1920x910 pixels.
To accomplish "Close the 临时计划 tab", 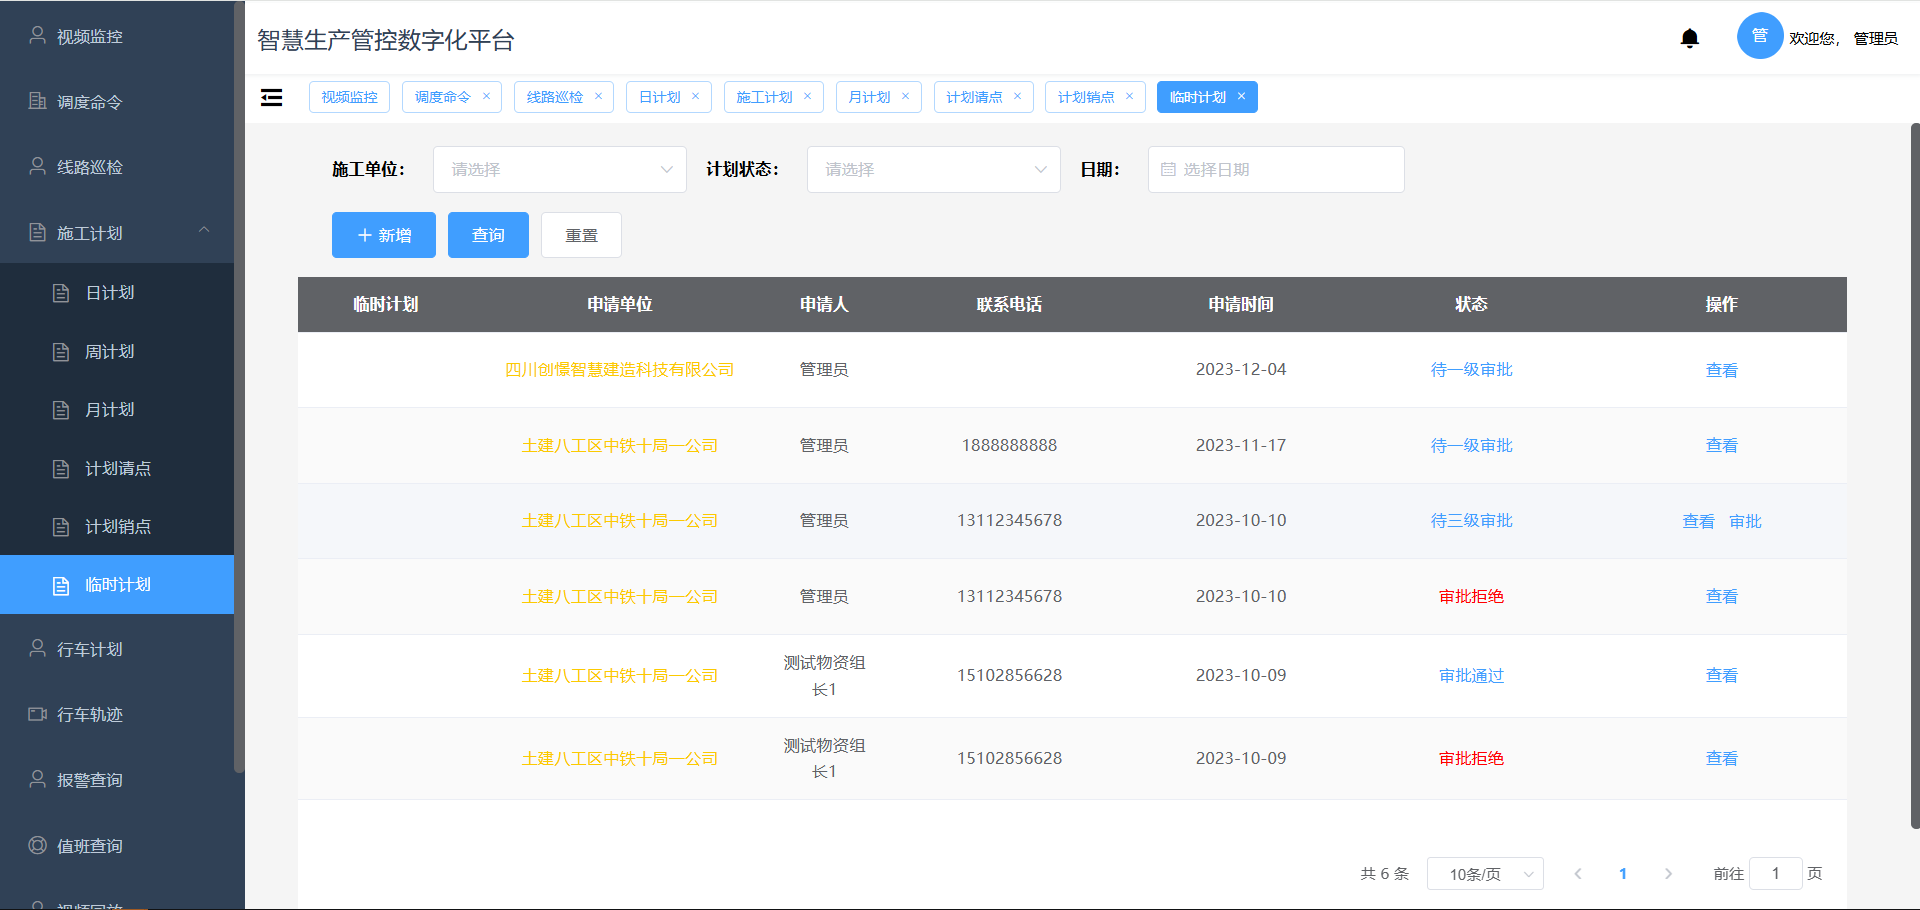I will pos(1240,96).
